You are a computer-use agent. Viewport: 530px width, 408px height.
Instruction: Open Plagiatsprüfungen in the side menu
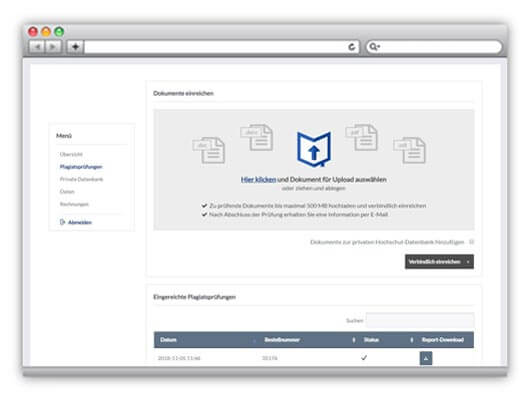point(81,167)
